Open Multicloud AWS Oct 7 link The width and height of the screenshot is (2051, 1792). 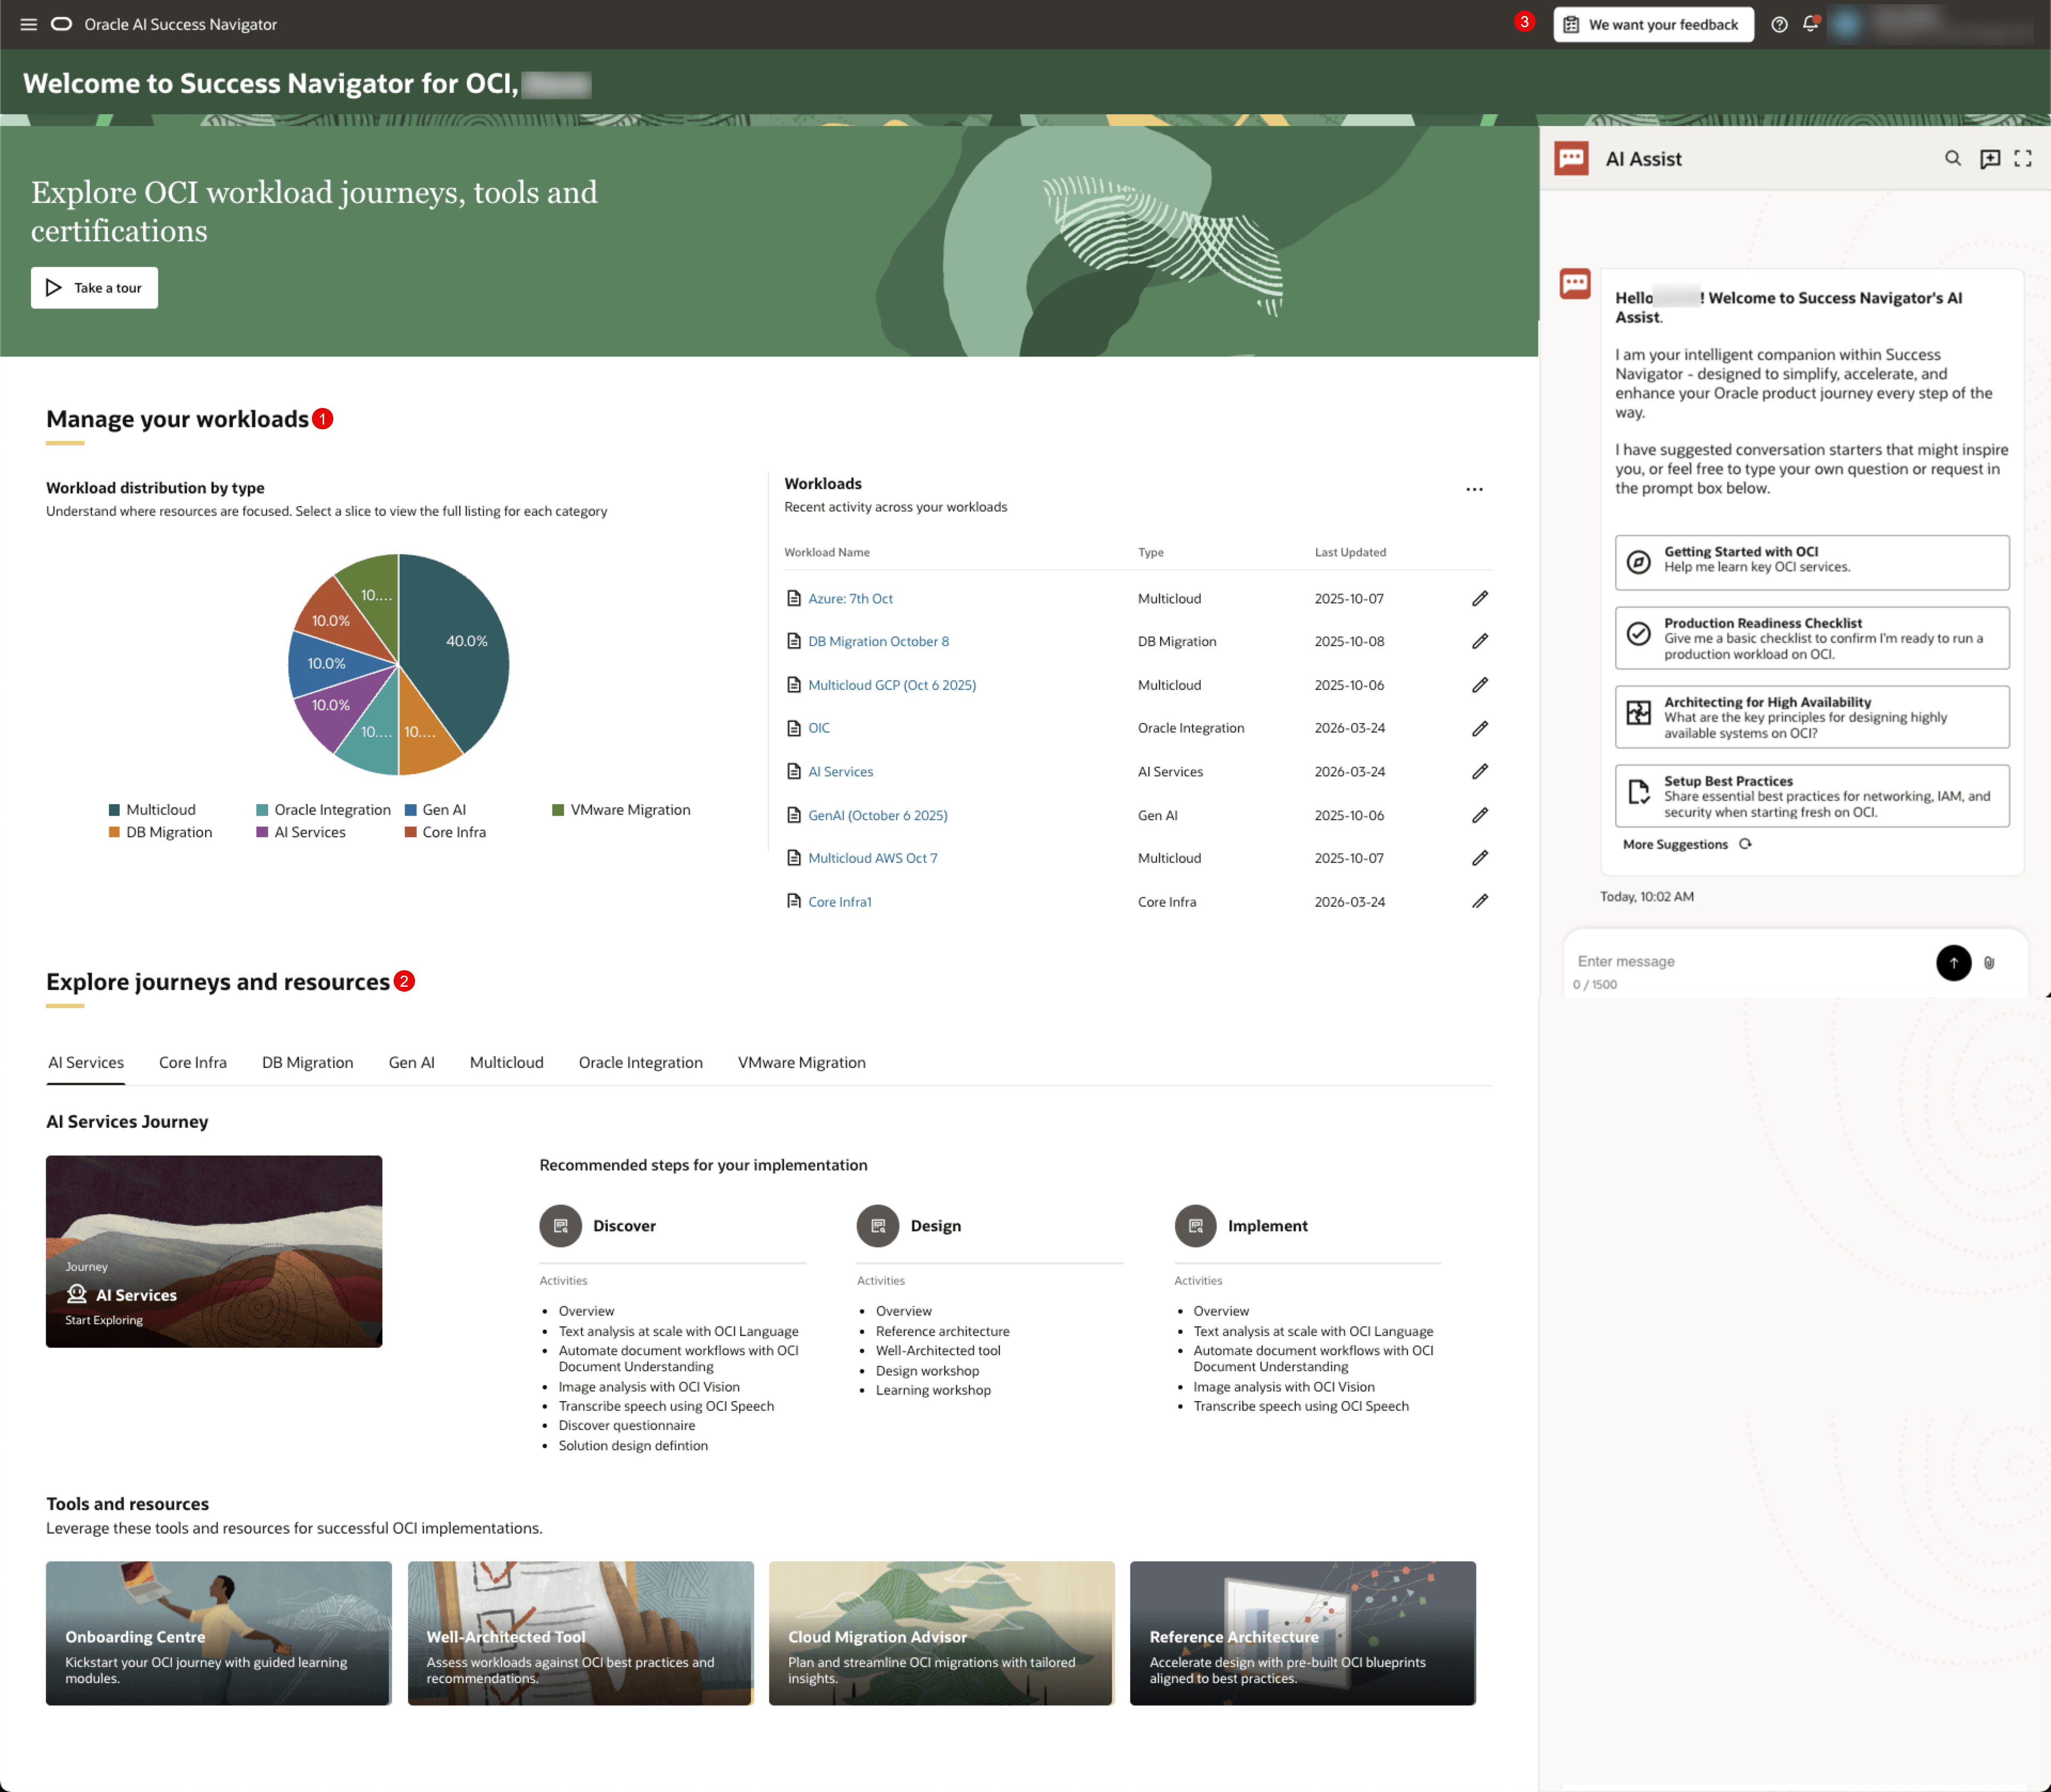(x=873, y=858)
